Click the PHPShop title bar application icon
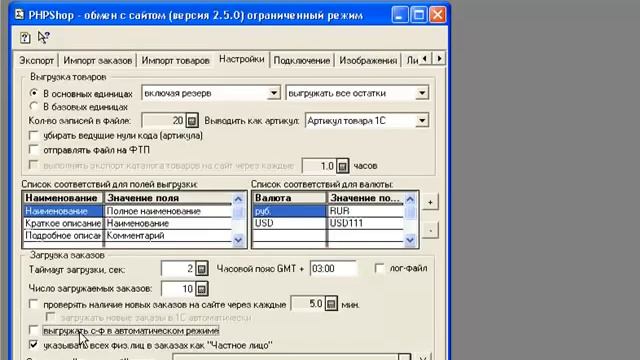Viewport: 640px width, 360px height. (19, 15)
